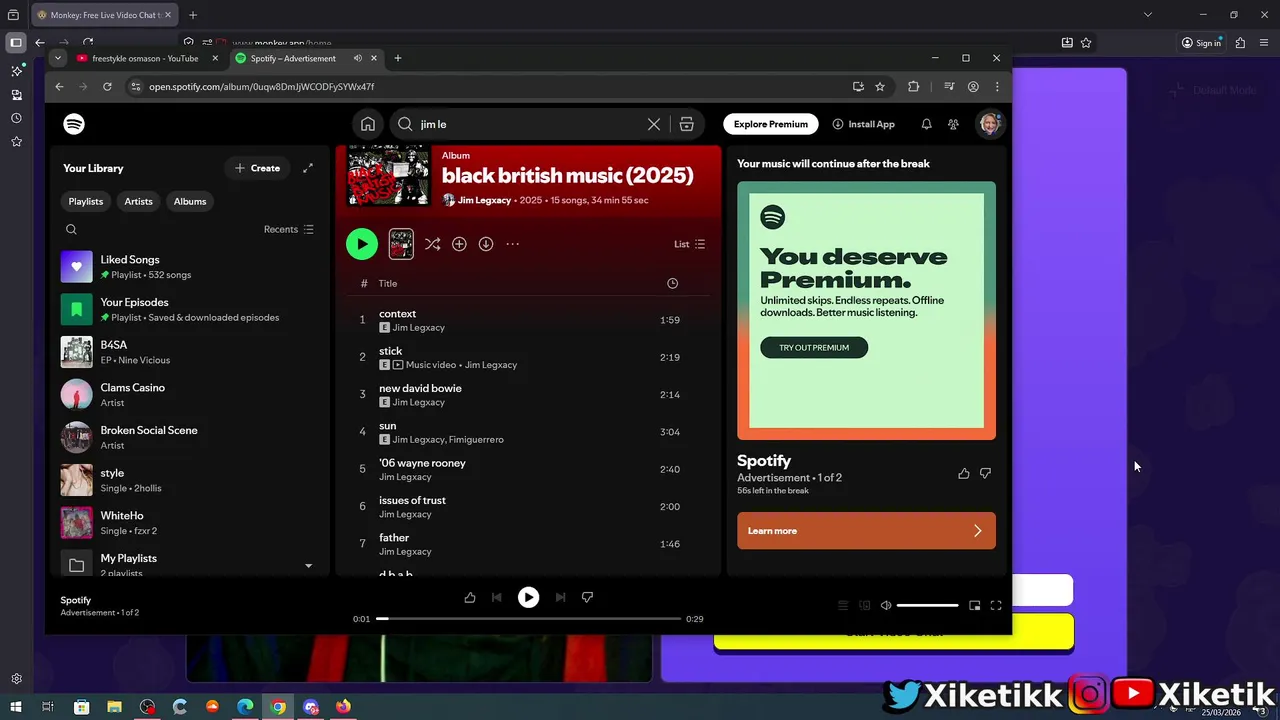1280x720 pixels.
Task: Open the Jim Legxacy artist link
Action: pos(485,200)
